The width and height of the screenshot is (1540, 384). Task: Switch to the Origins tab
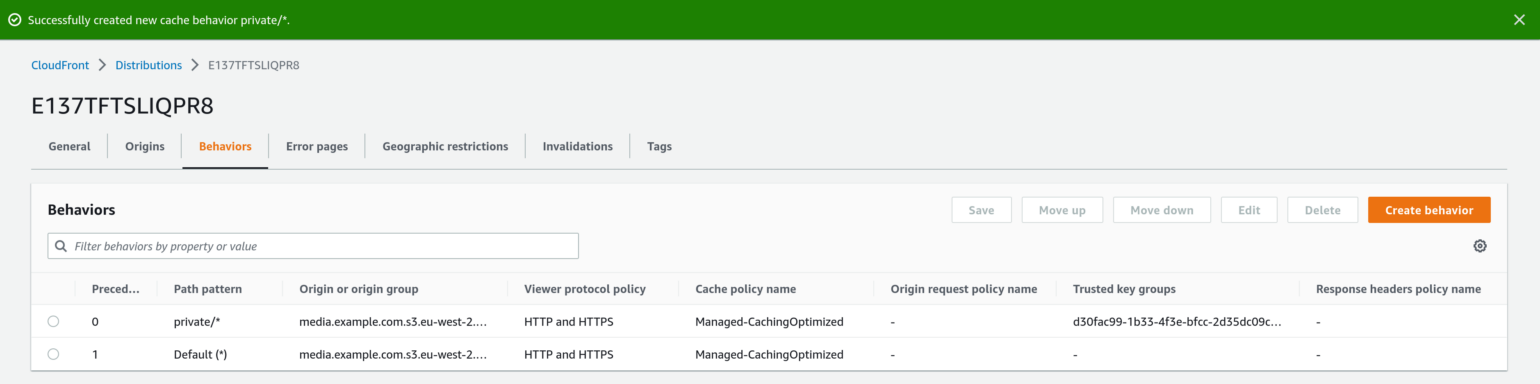point(145,146)
